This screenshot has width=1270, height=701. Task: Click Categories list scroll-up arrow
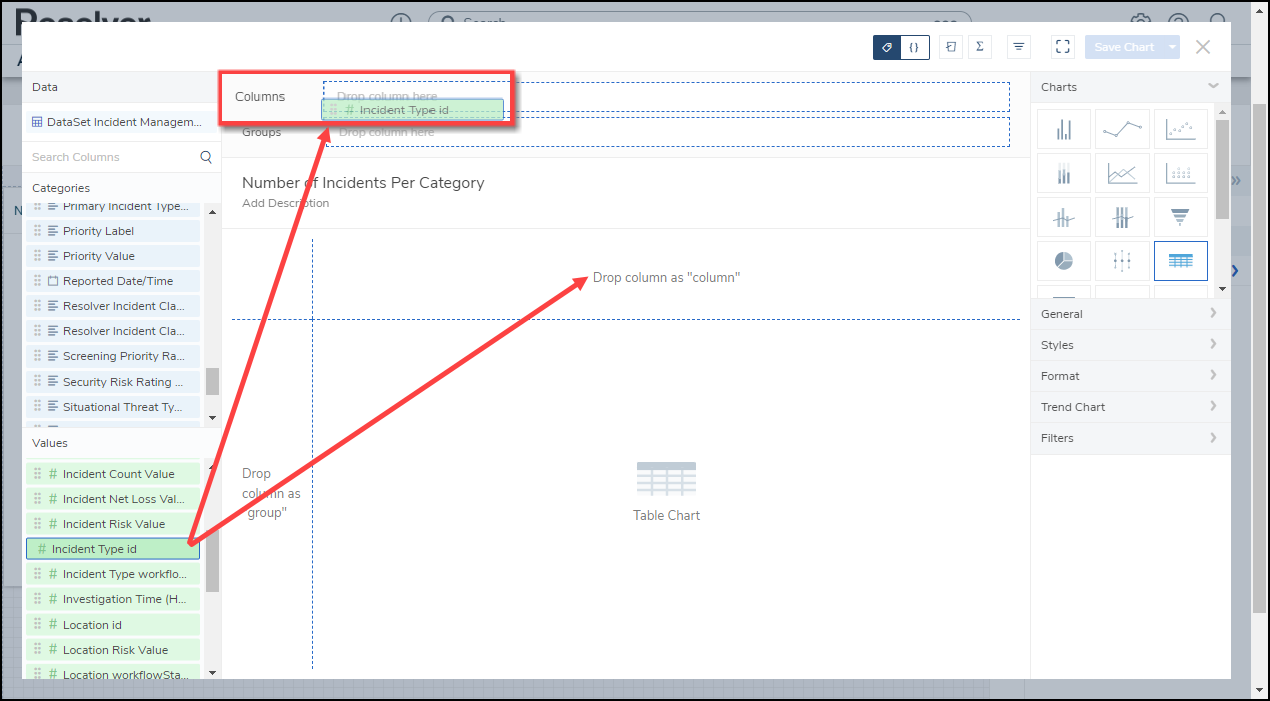[212, 211]
